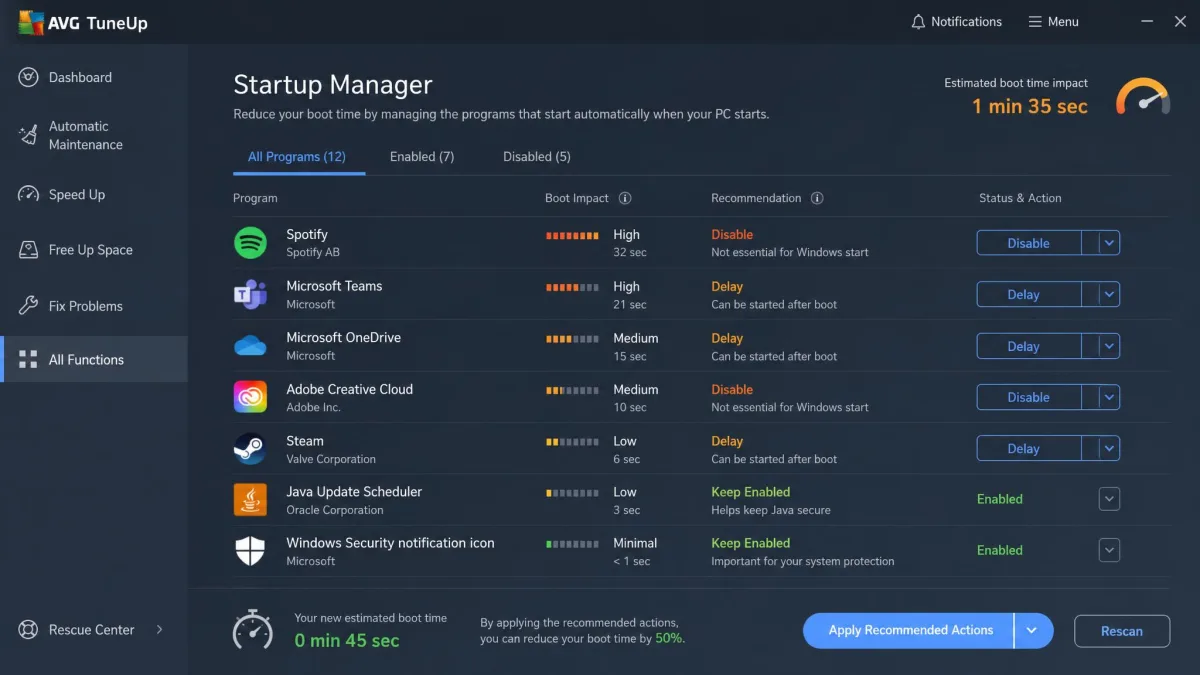Click the Oracle Corporation publisher text
1200x675 pixels.
coord(335,510)
